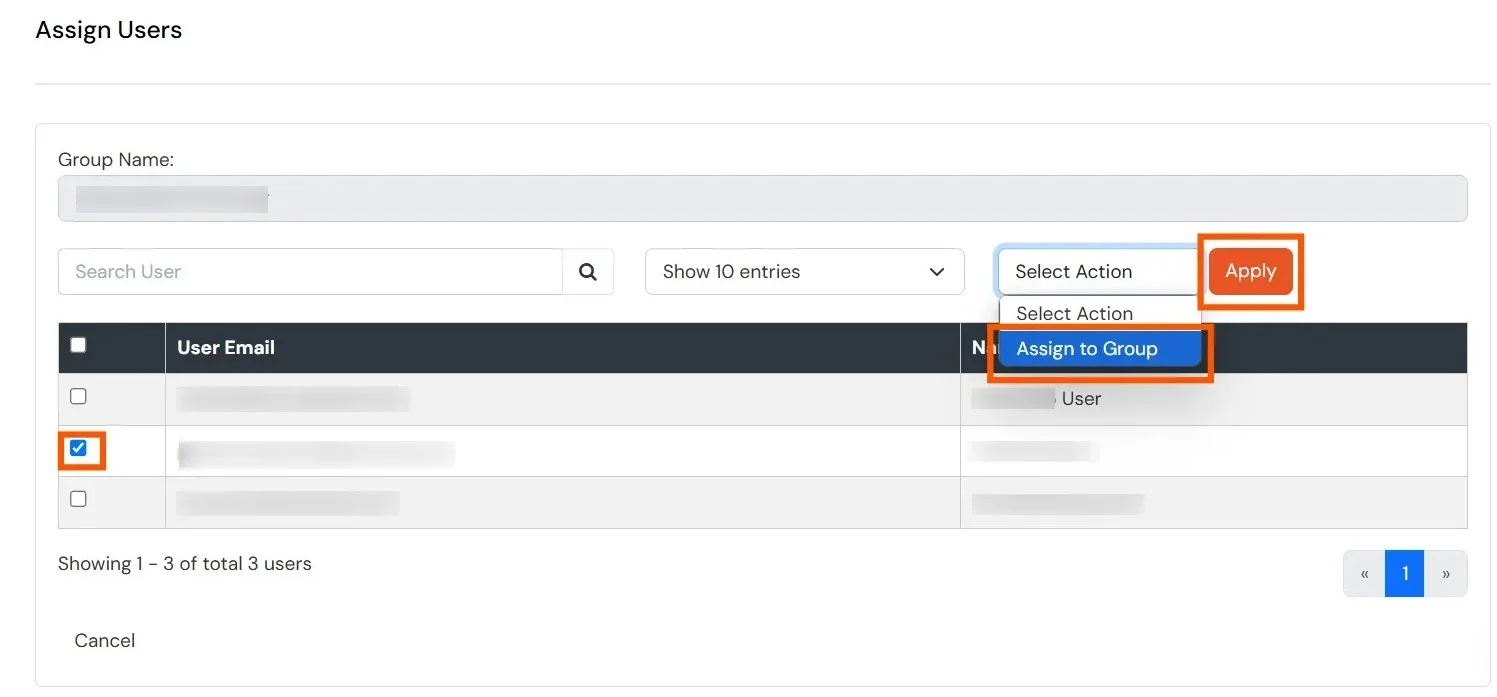Choose the Select Action placeholder option

coord(1073,313)
